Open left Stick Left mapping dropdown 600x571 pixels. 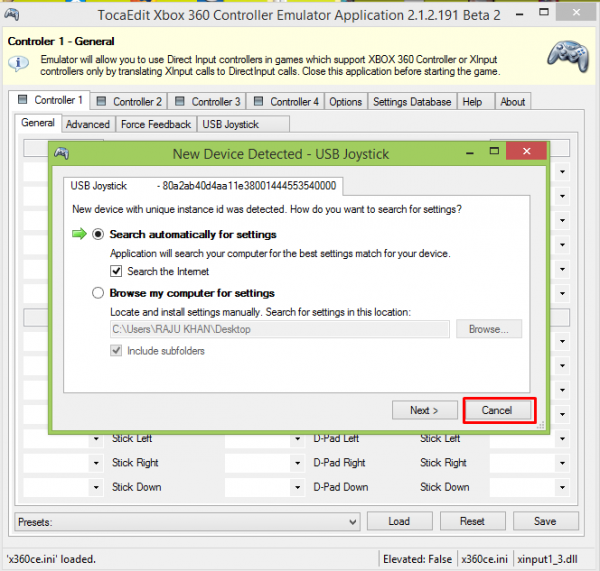point(96,438)
